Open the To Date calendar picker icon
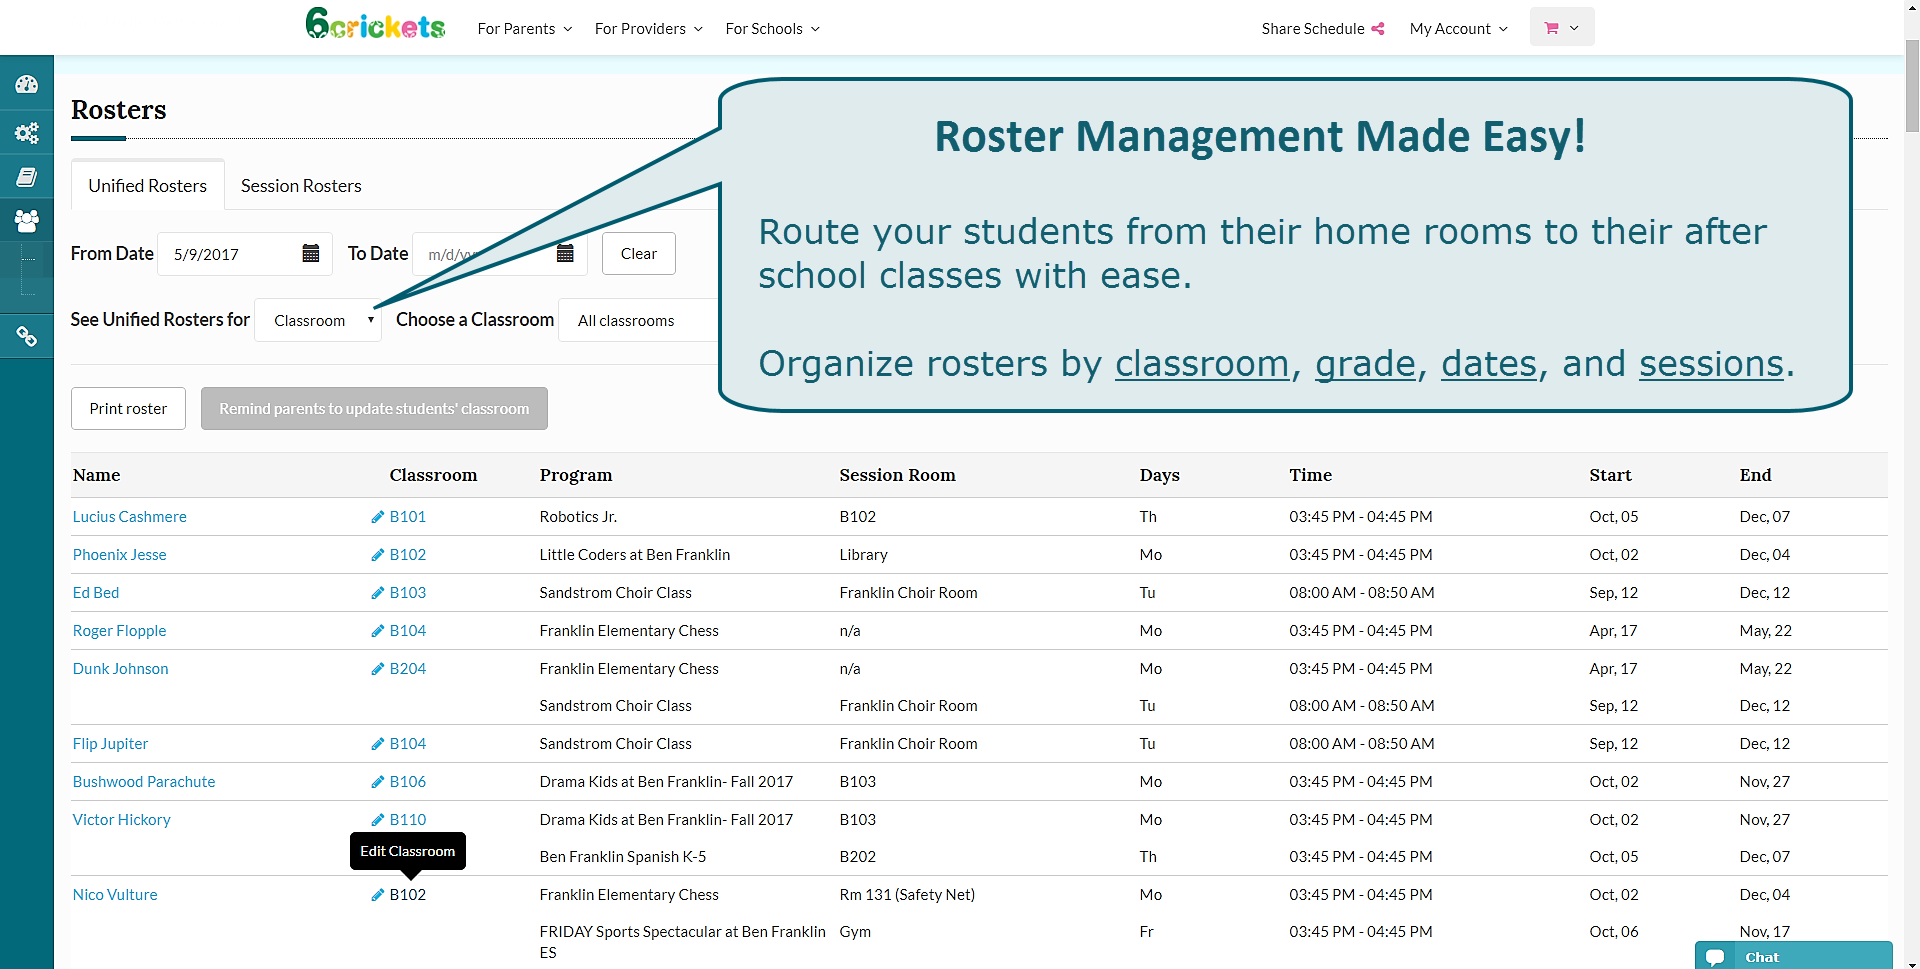The height and width of the screenshot is (969, 1920). [x=565, y=254]
